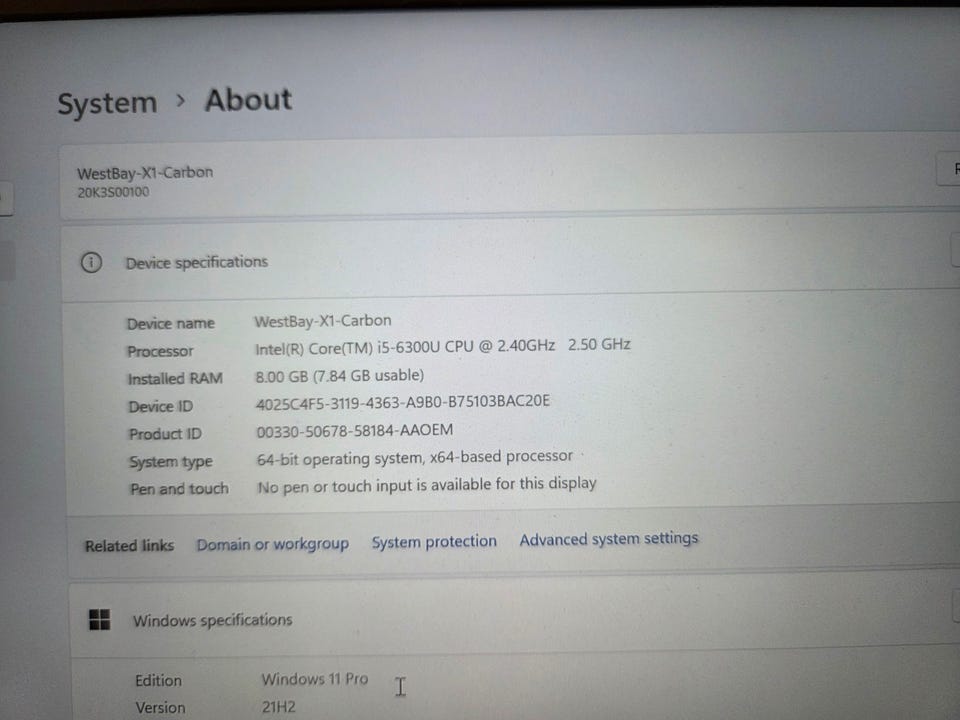The image size is (960, 720).
Task: Click the WestBay-X1-Carbon title in top card
Action: (145, 173)
